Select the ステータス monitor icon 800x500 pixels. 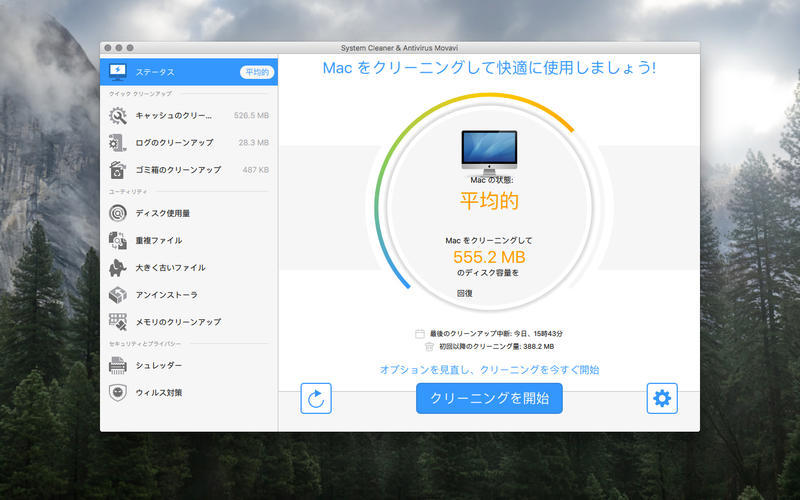(118, 72)
